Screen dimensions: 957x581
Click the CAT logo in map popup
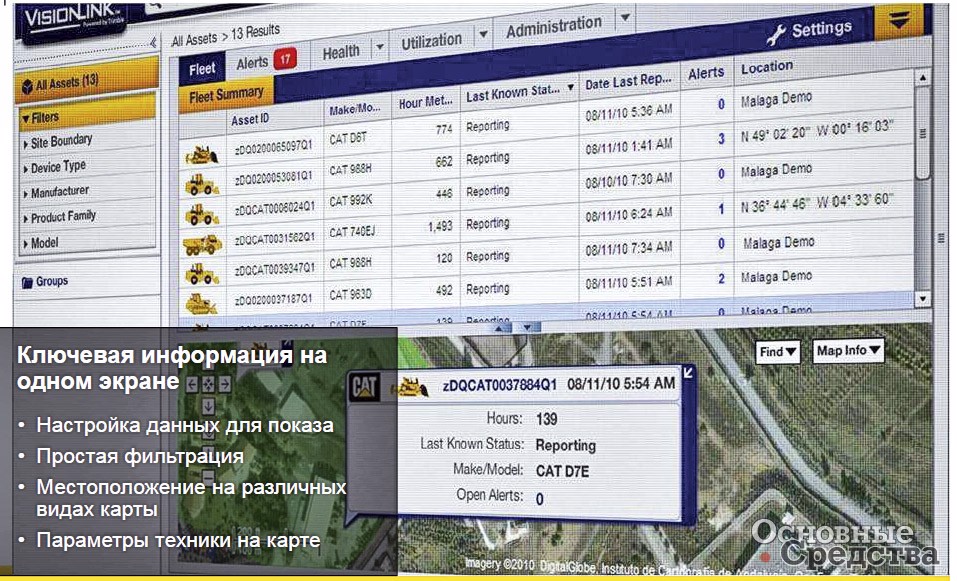[x=364, y=387]
